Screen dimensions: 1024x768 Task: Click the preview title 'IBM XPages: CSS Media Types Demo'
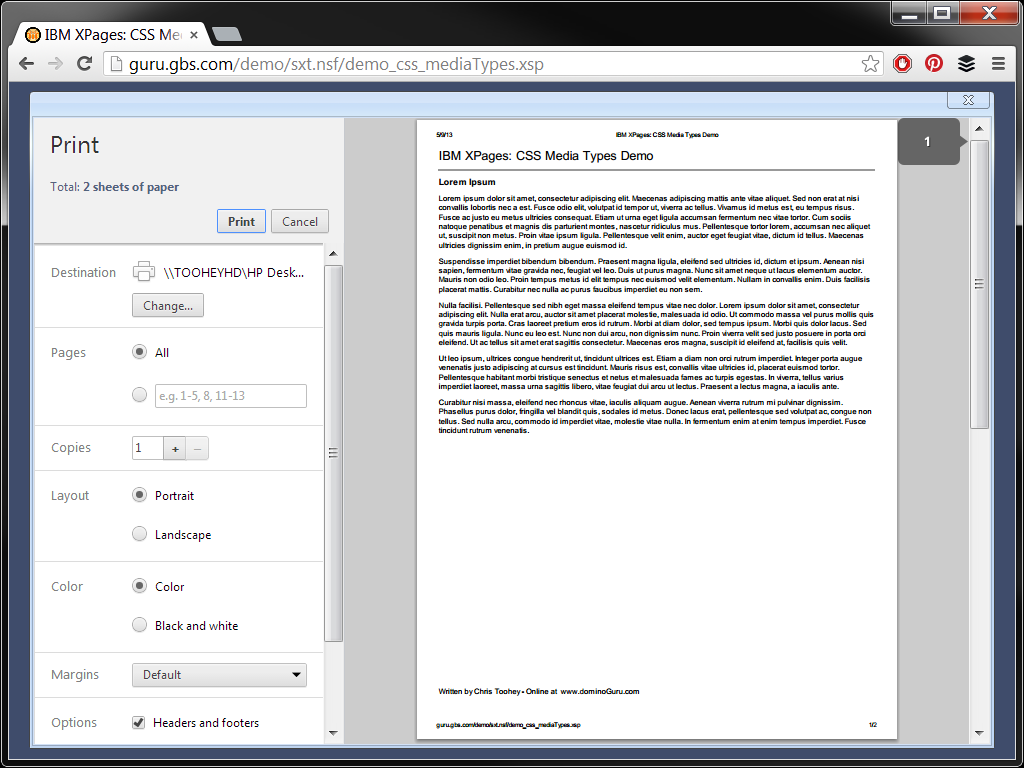point(546,156)
